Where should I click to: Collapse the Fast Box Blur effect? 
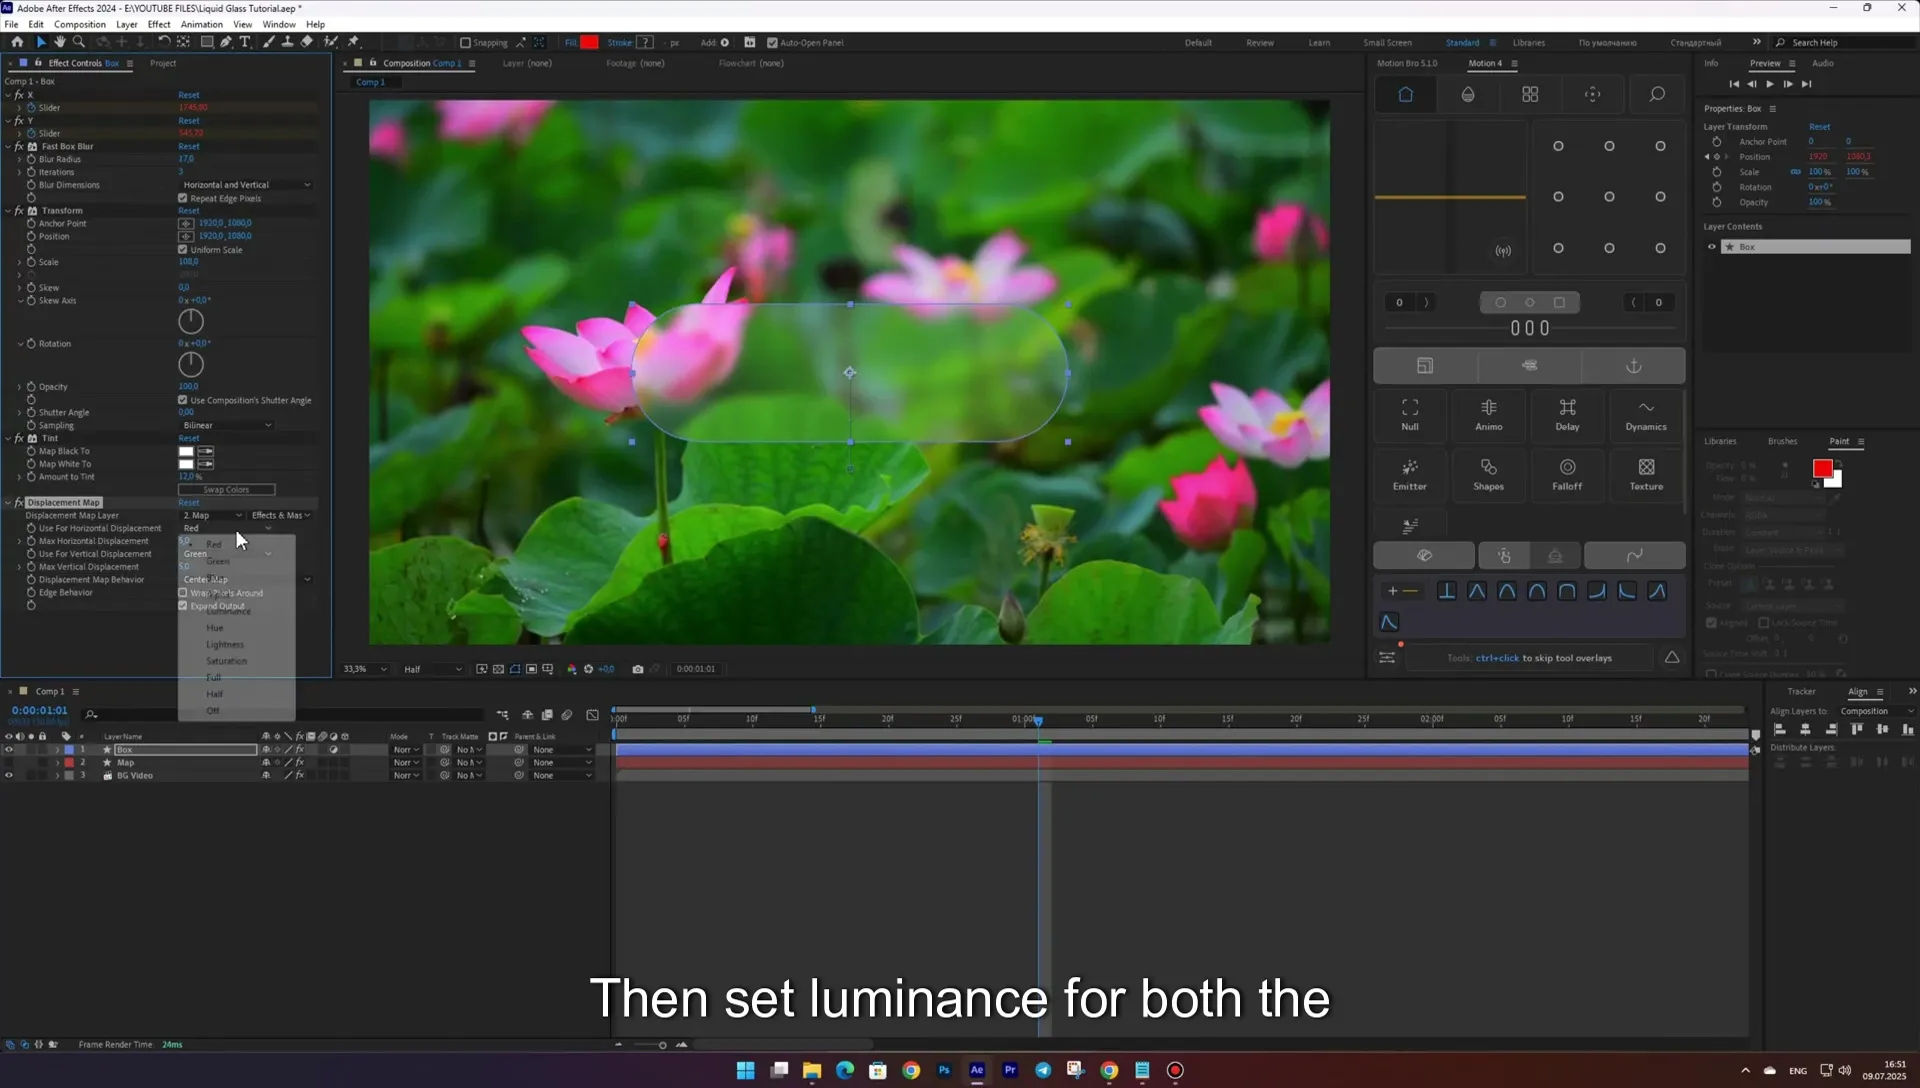[x=8, y=146]
